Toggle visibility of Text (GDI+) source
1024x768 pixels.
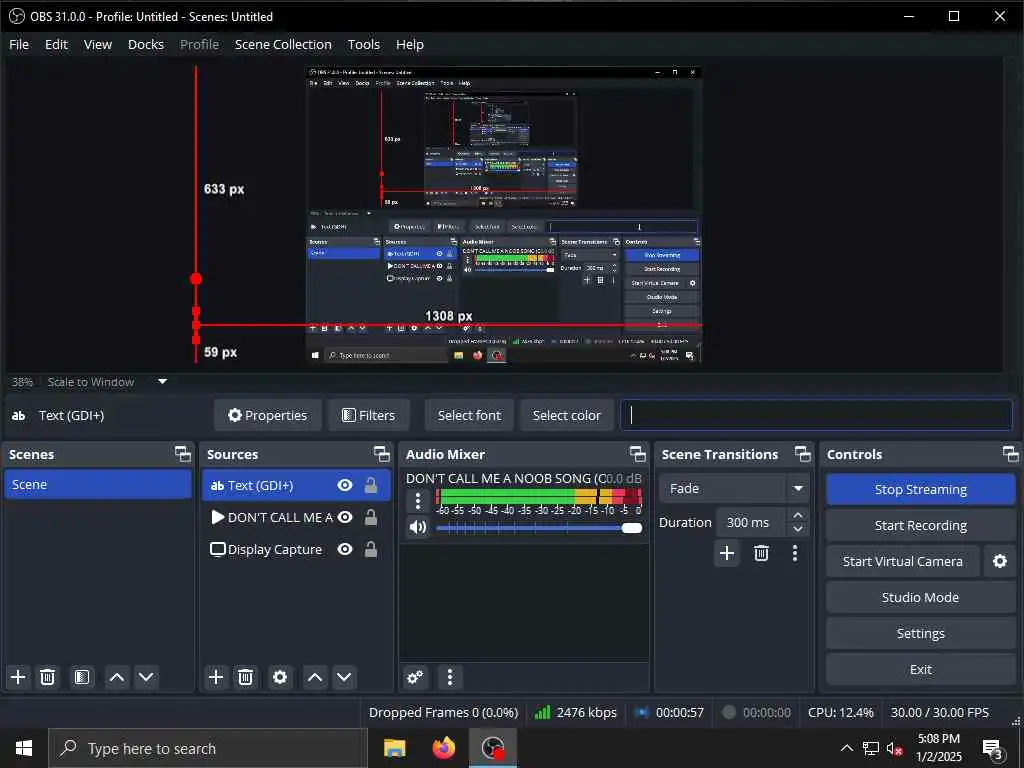(345, 485)
